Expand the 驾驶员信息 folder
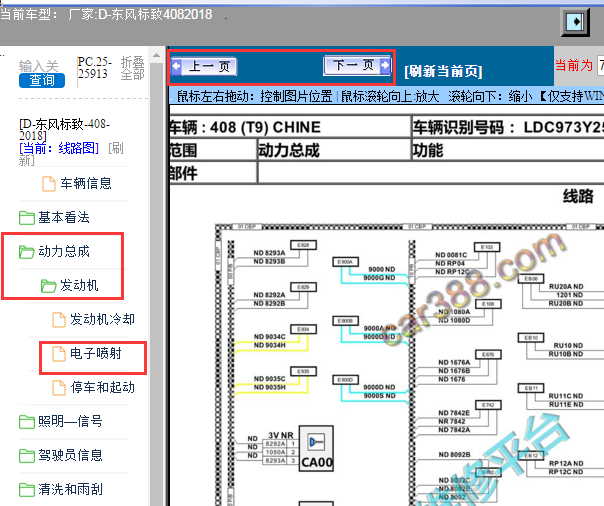 (70, 455)
